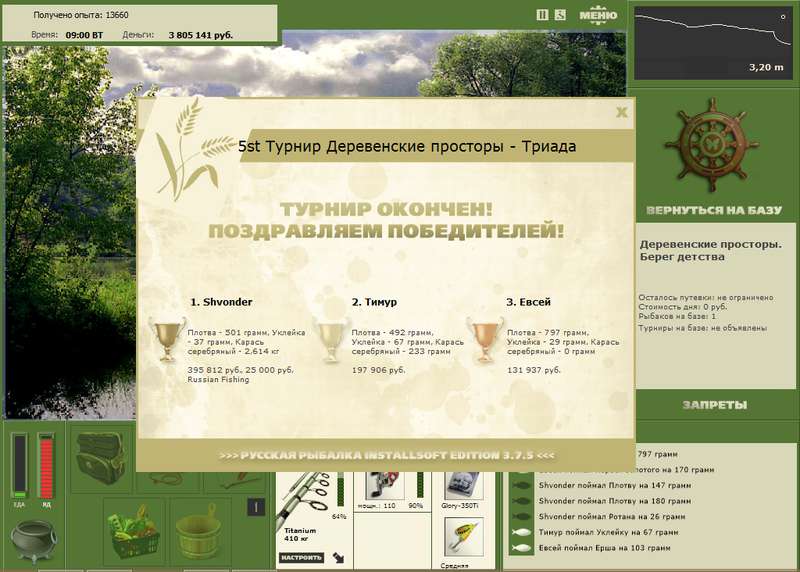Click fish icon beside Евсей Ерша log entry
Viewport: 800px width, 572px height.
(x=522, y=548)
